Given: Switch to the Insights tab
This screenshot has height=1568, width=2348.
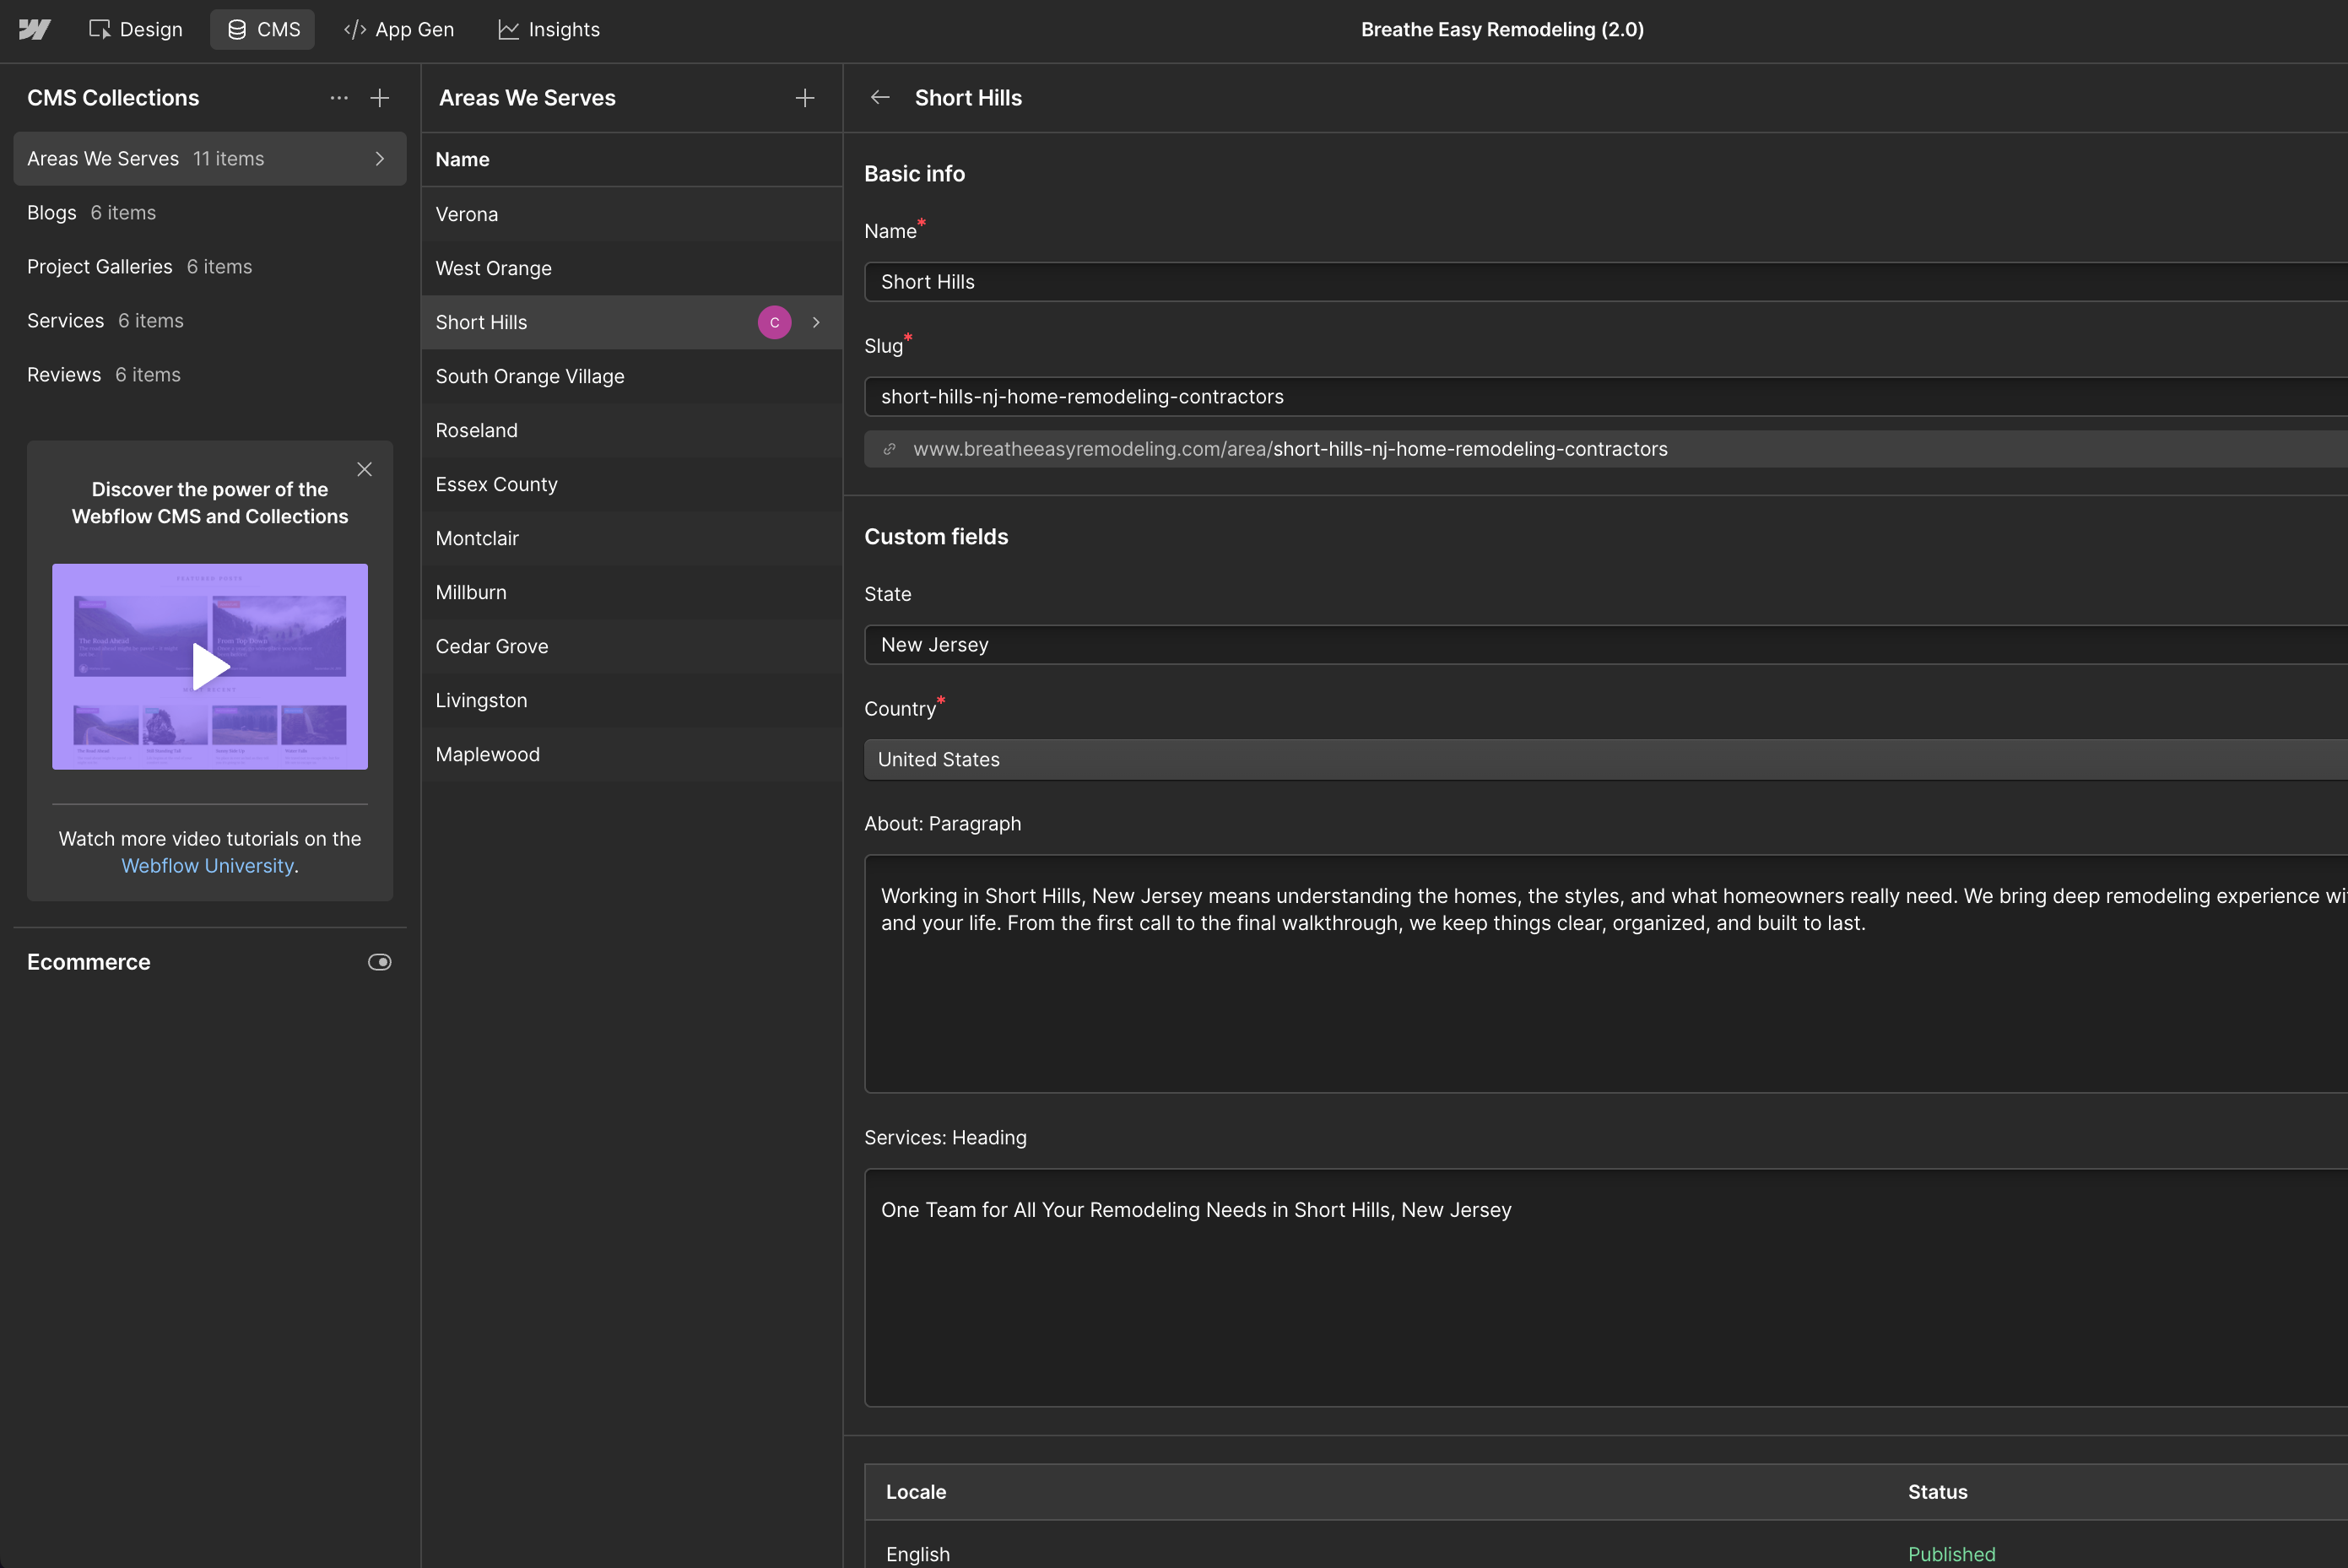Looking at the screenshot, I should click(549, 29).
